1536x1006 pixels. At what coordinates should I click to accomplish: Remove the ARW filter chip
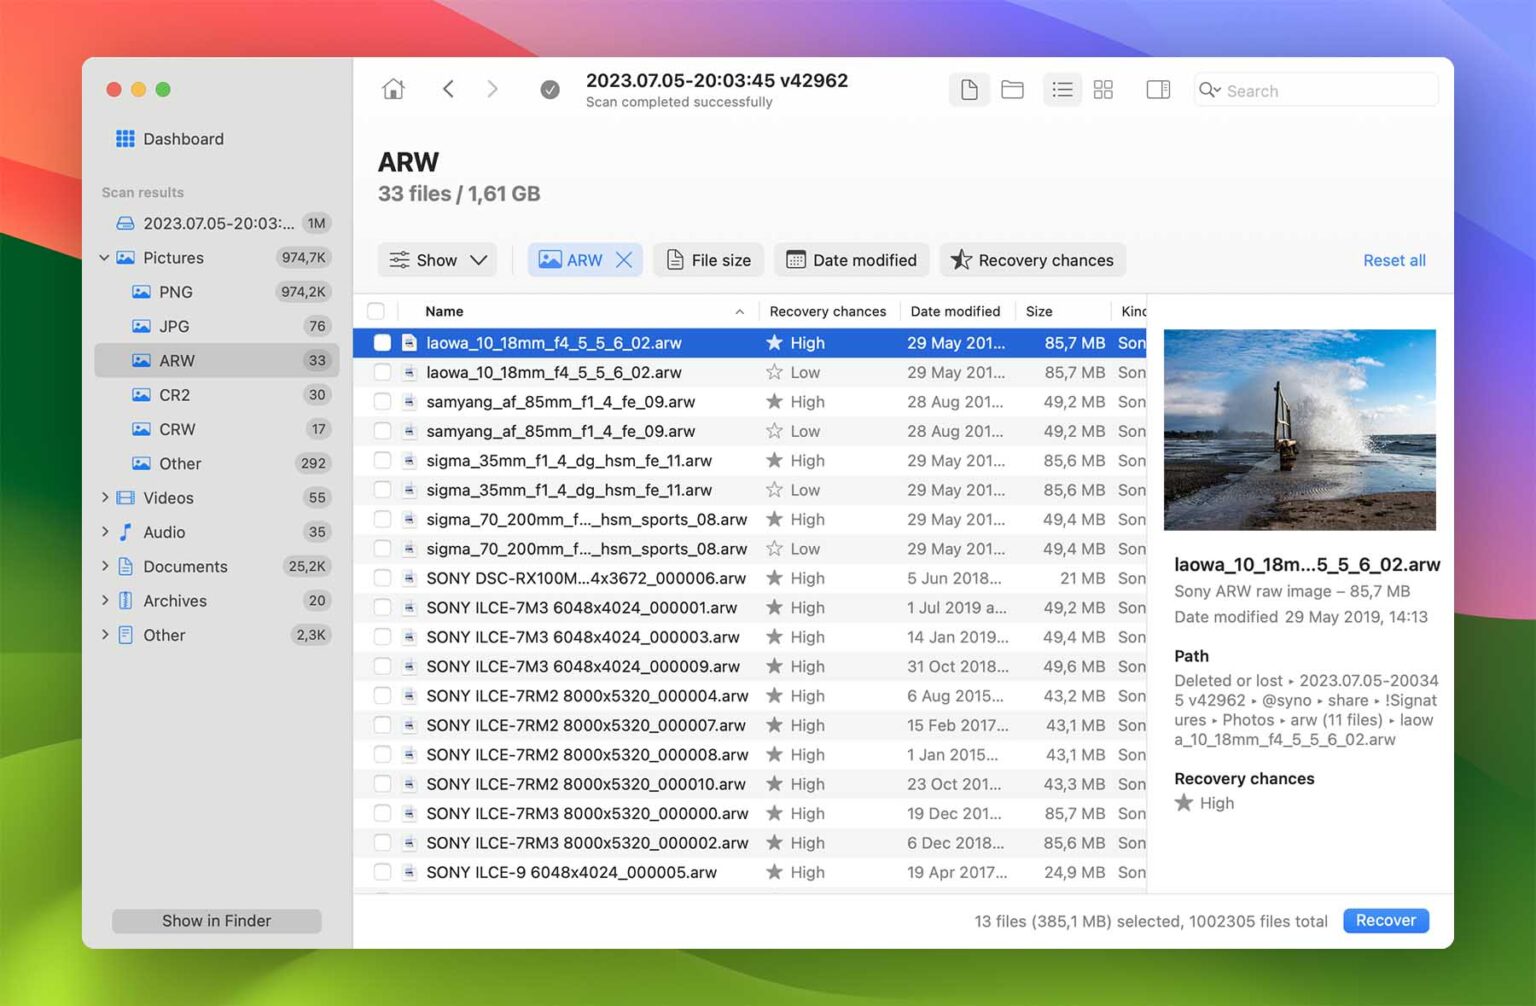point(624,259)
